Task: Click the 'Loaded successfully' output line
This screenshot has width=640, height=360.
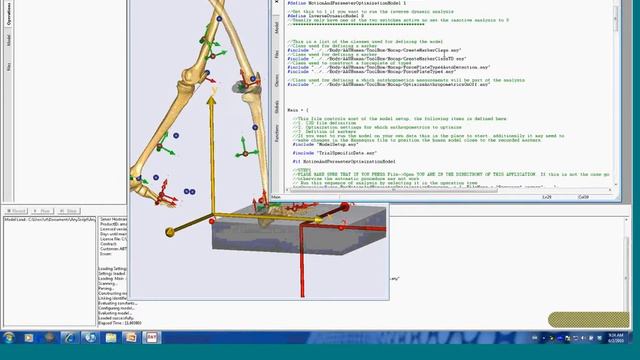Action: 116,318
